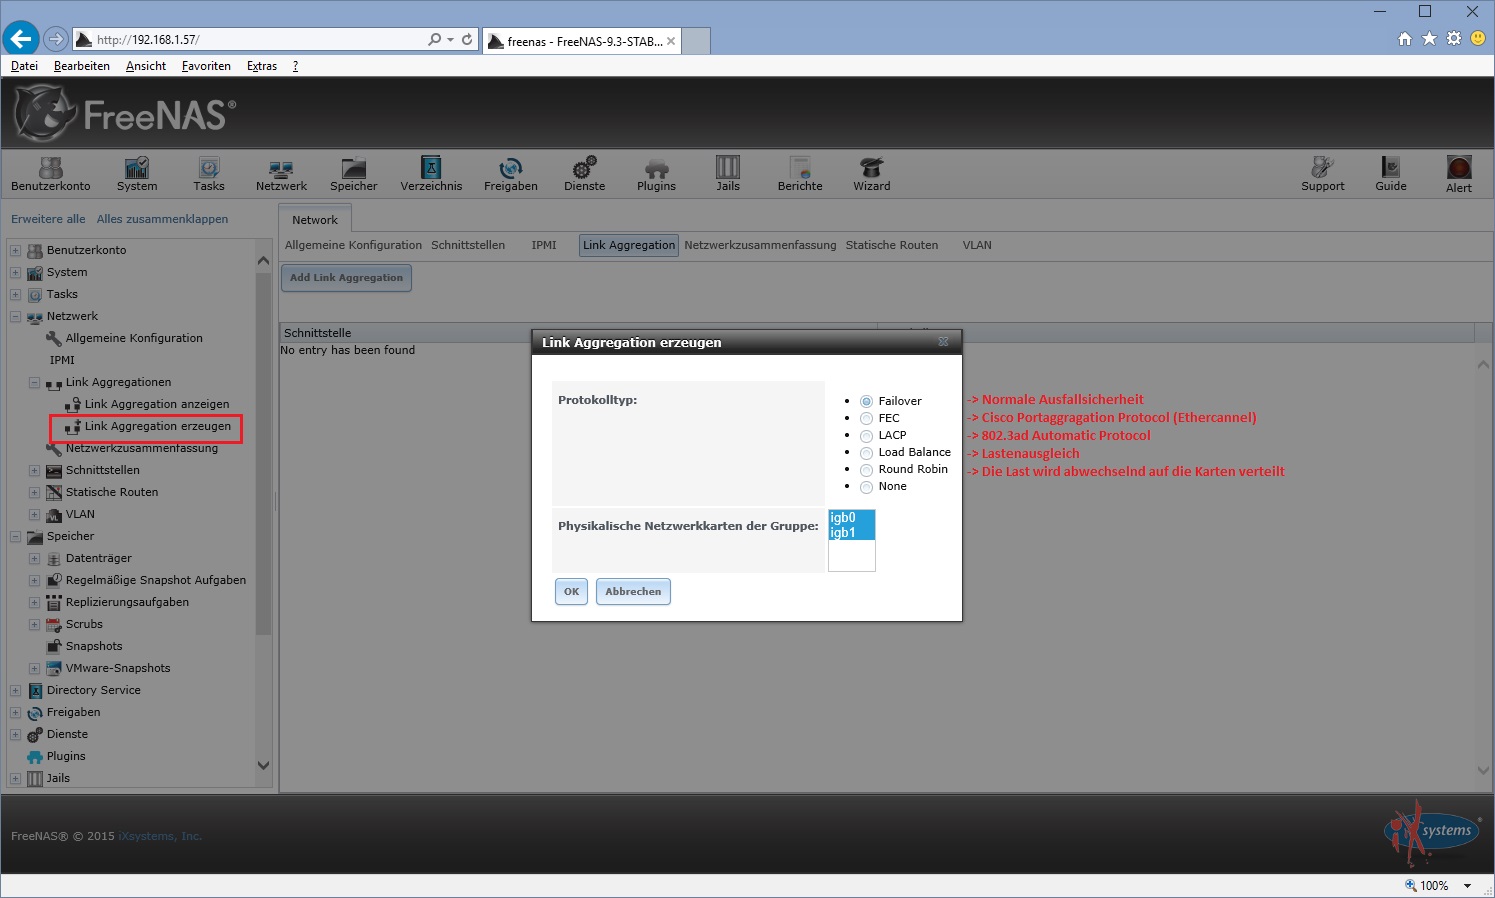Viewport: 1495px width, 898px height.
Task: Close the Link Aggregation erzeugen dialog
Action: pos(943,342)
